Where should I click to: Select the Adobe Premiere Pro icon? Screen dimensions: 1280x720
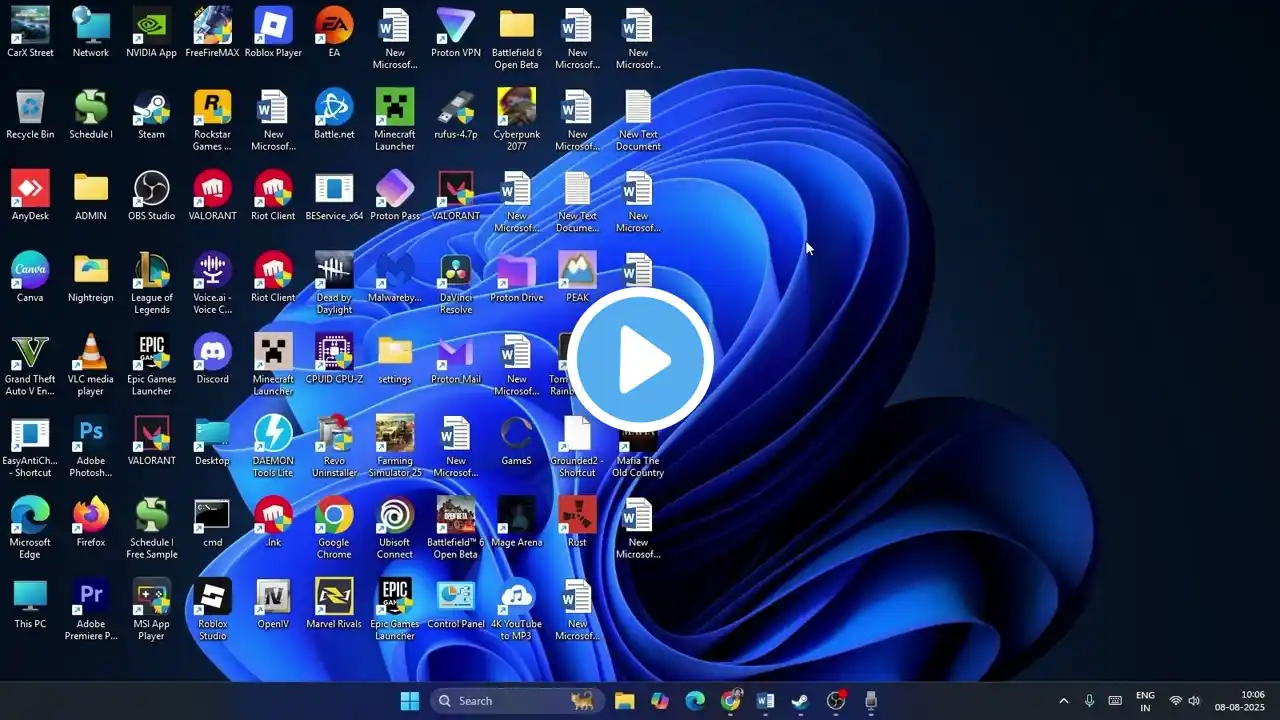[x=91, y=609]
